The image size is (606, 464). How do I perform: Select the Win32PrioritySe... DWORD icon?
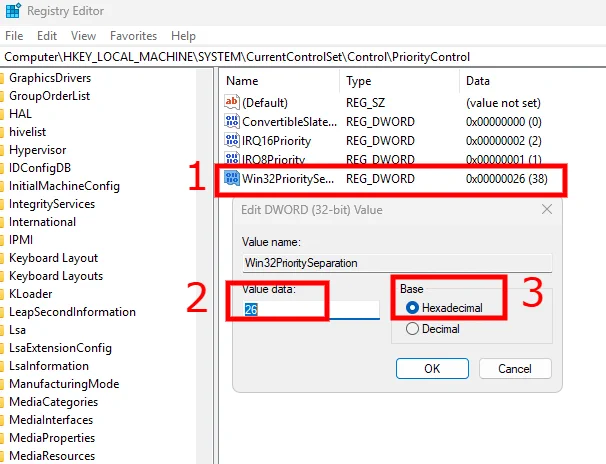[232, 178]
